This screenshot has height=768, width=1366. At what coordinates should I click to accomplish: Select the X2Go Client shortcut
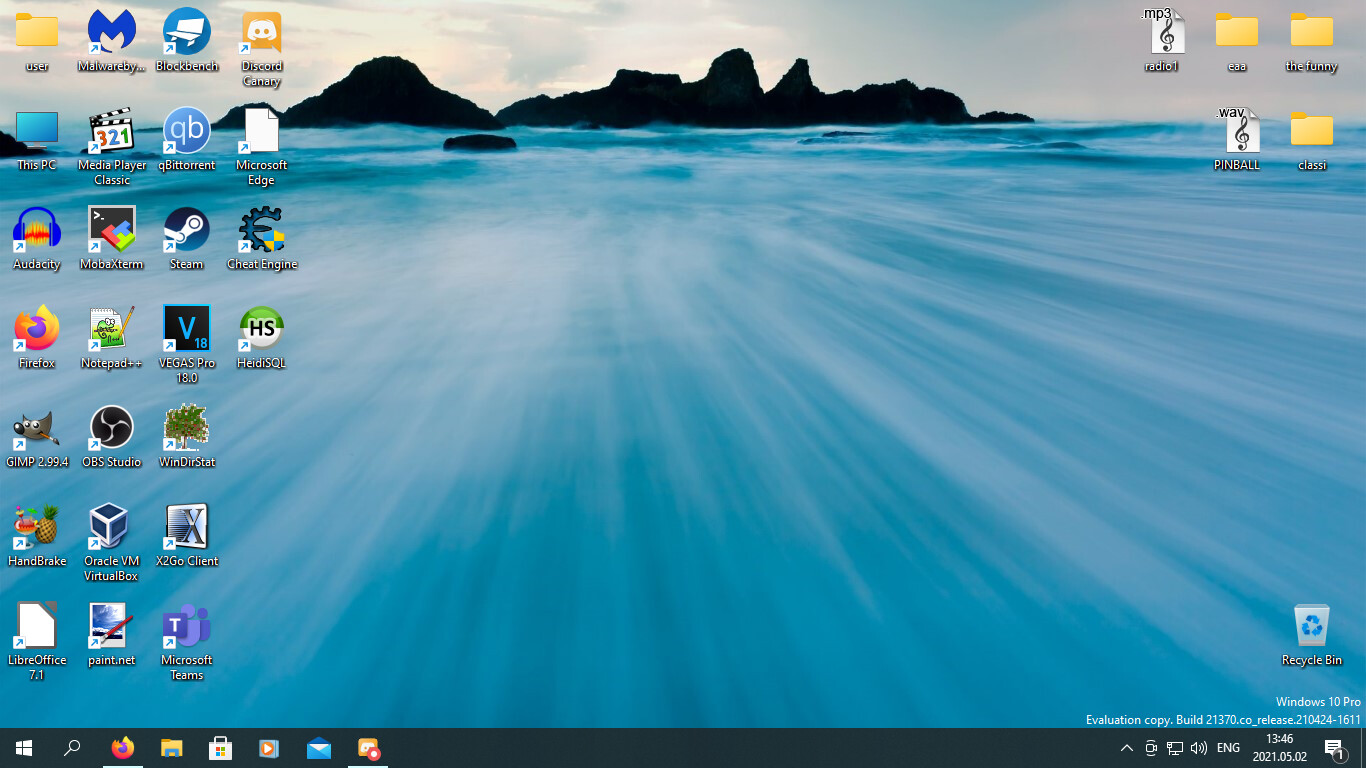click(187, 536)
